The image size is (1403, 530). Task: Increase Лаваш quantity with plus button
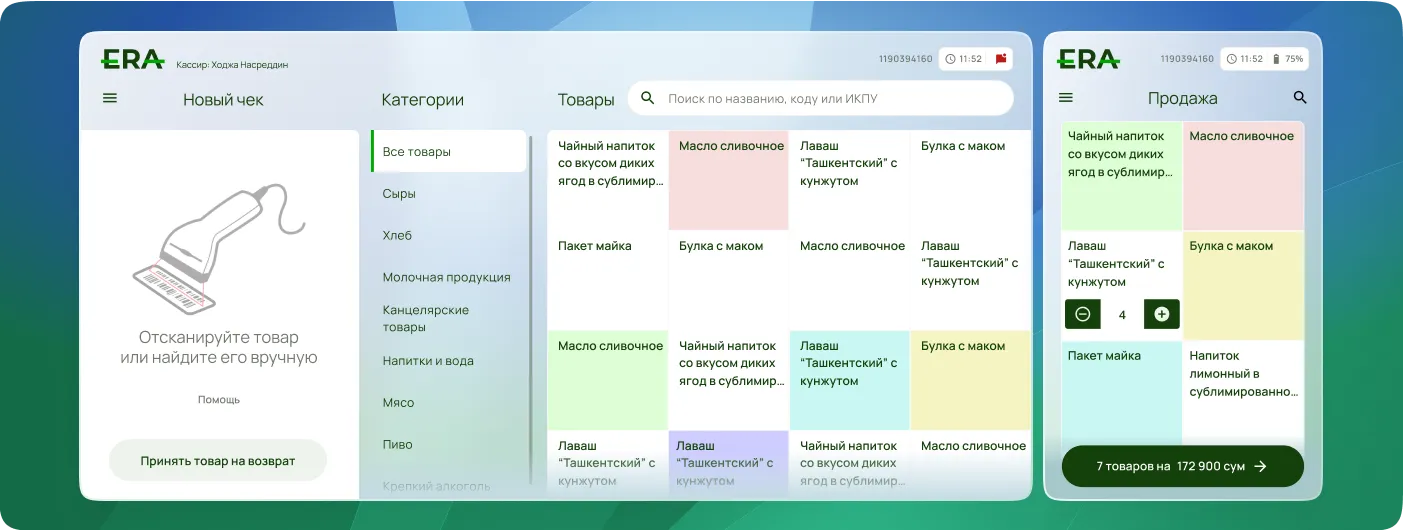1161,314
